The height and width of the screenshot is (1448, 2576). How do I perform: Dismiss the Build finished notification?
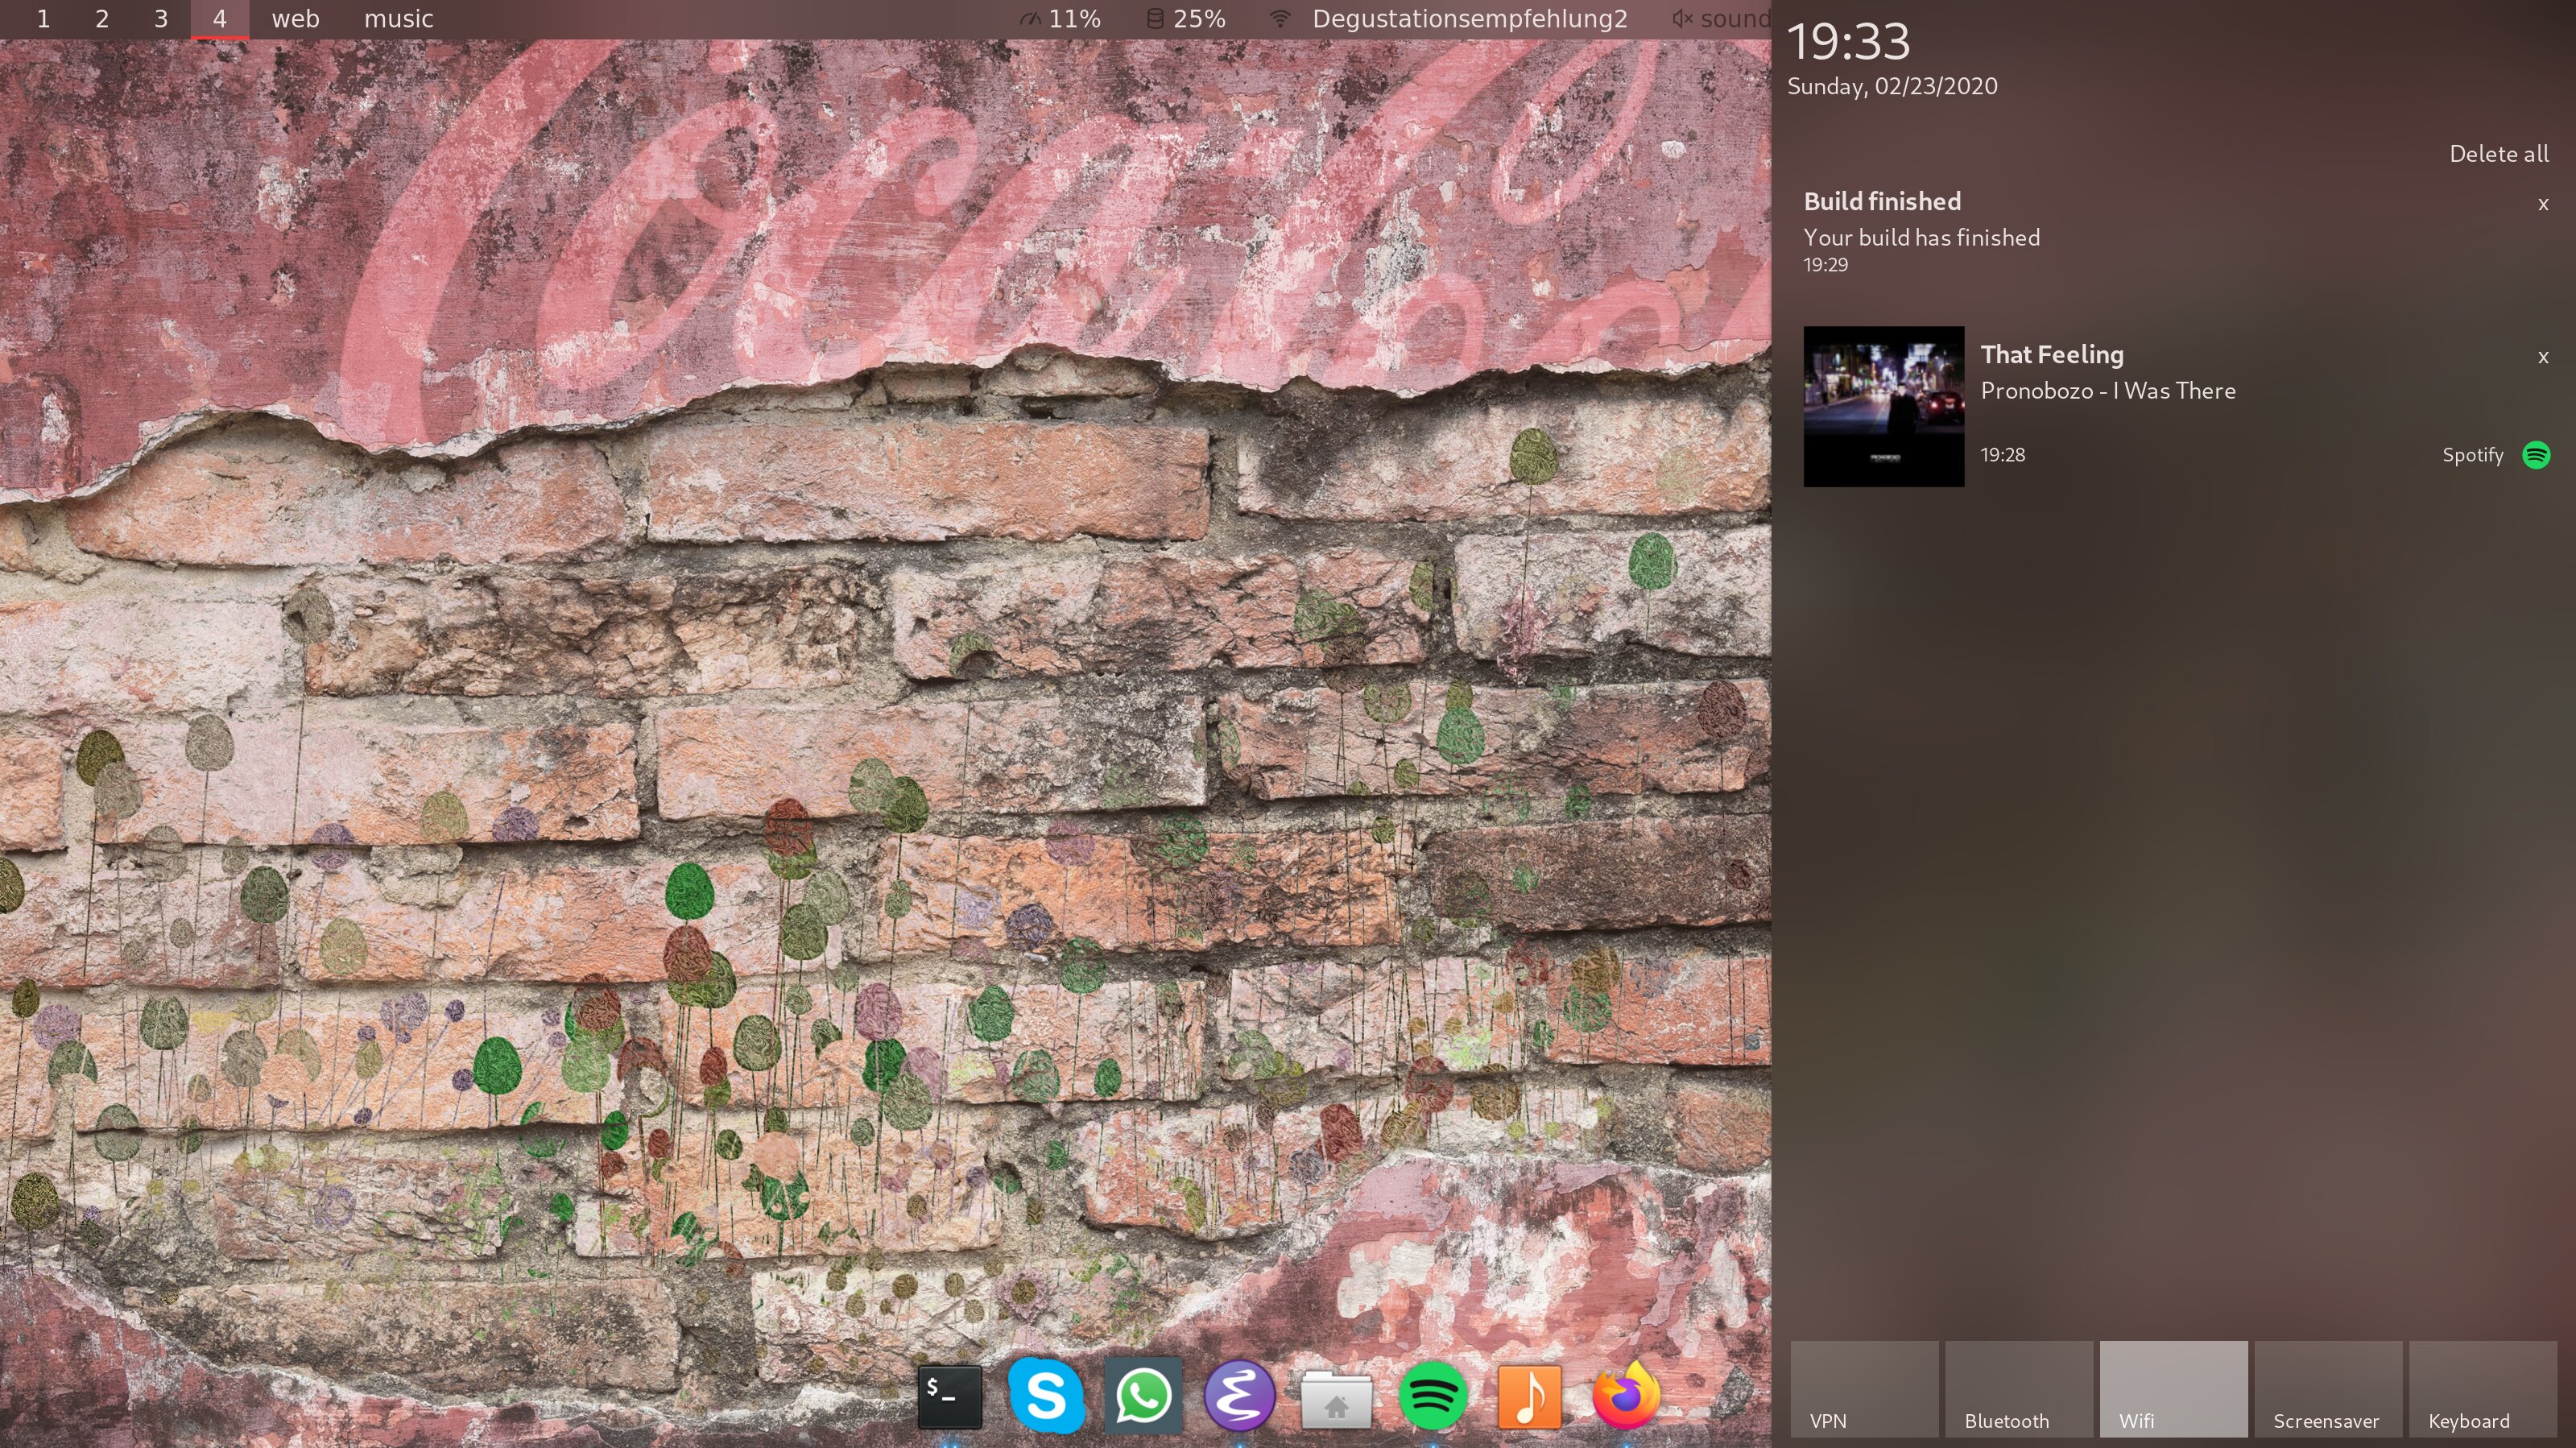2543,204
